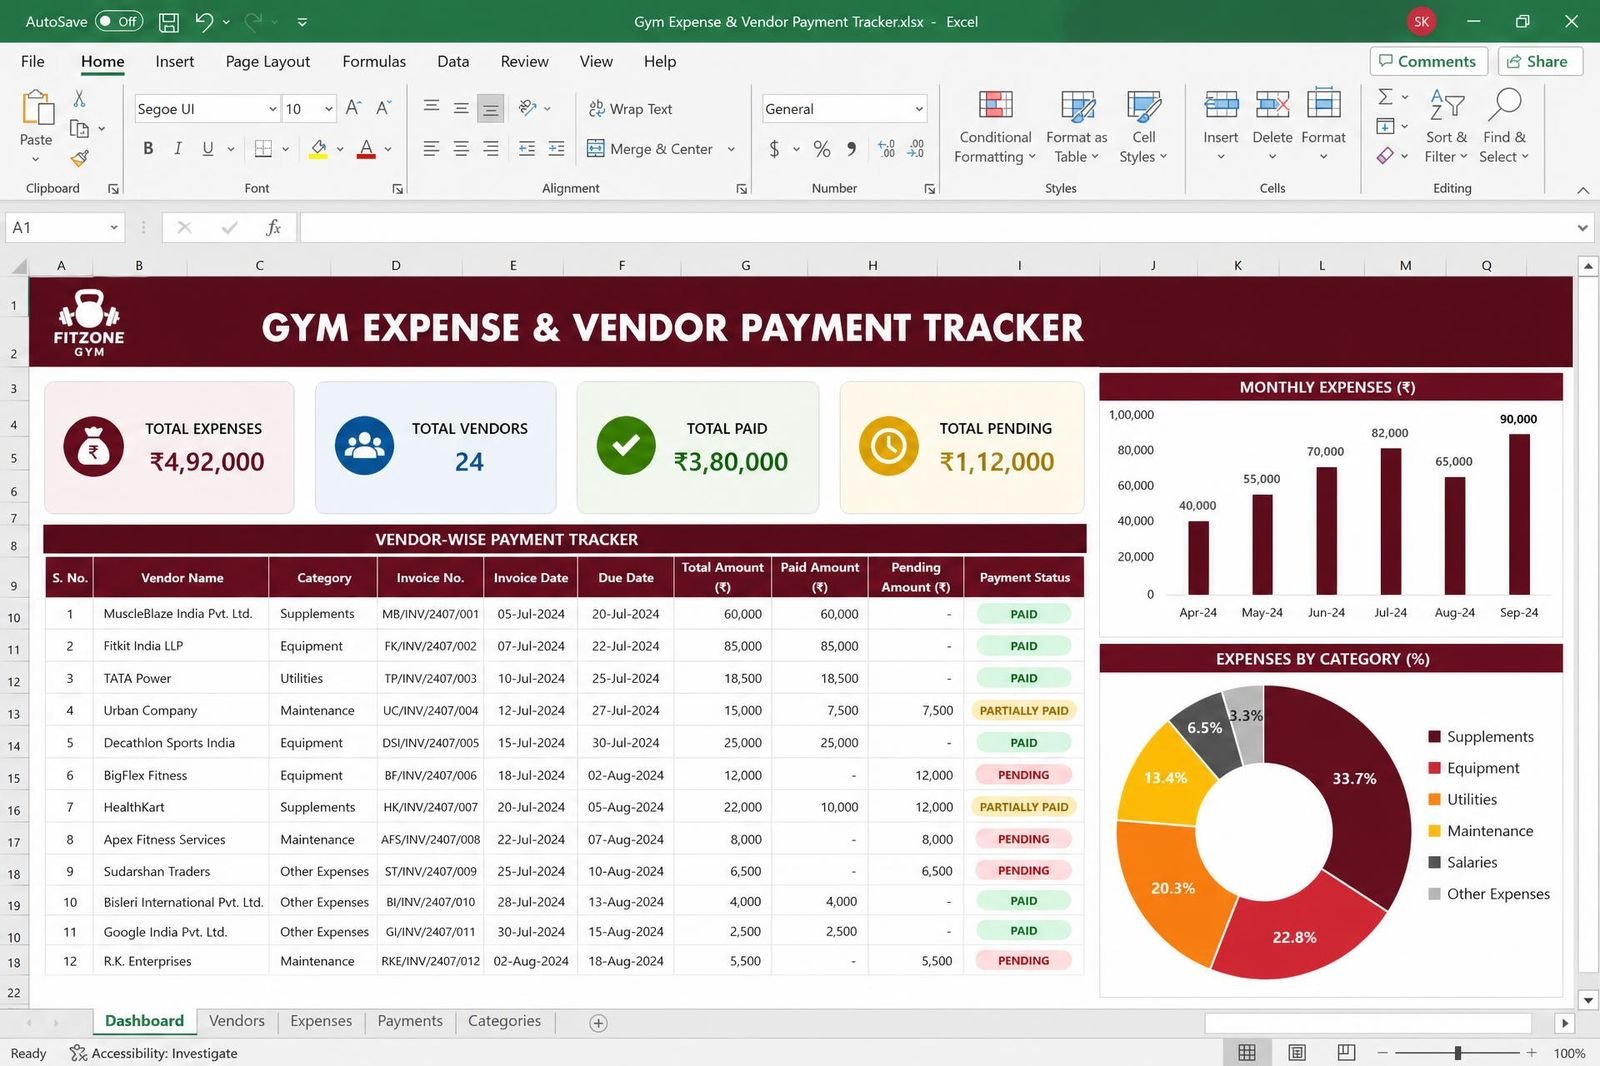Click the Cut scissors icon

click(x=79, y=98)
